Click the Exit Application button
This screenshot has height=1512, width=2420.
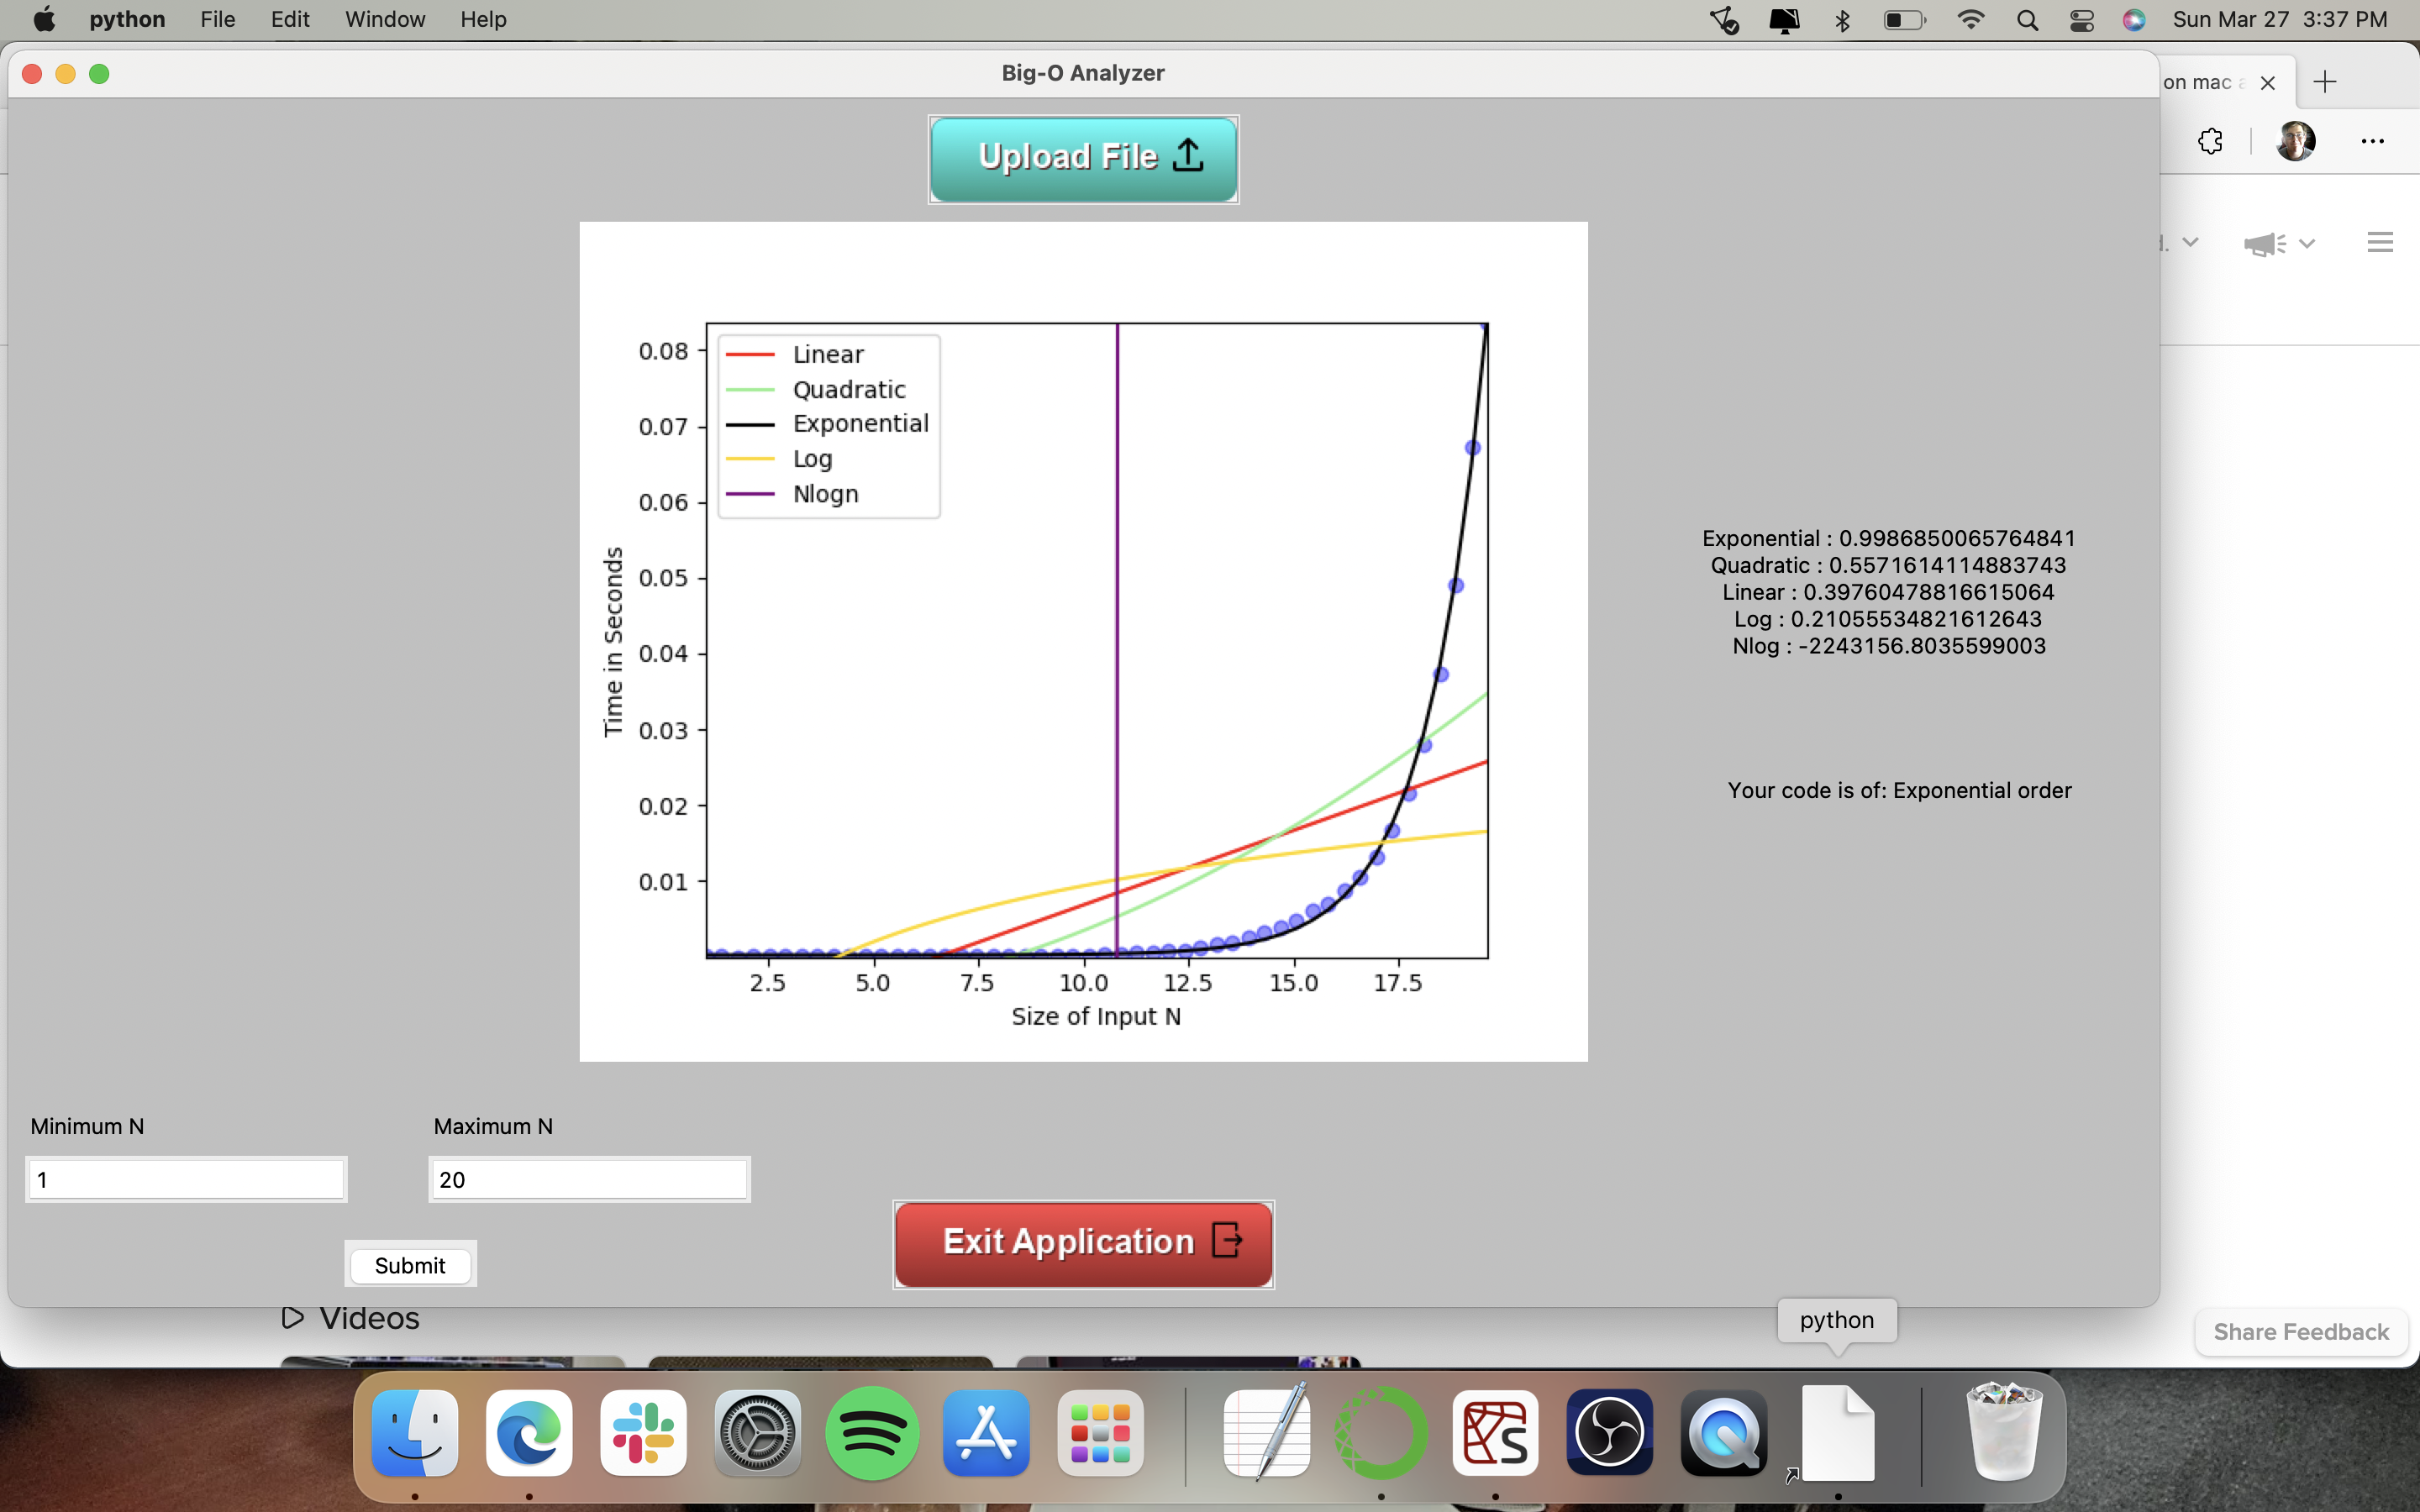click(x=1083, y=1243)
